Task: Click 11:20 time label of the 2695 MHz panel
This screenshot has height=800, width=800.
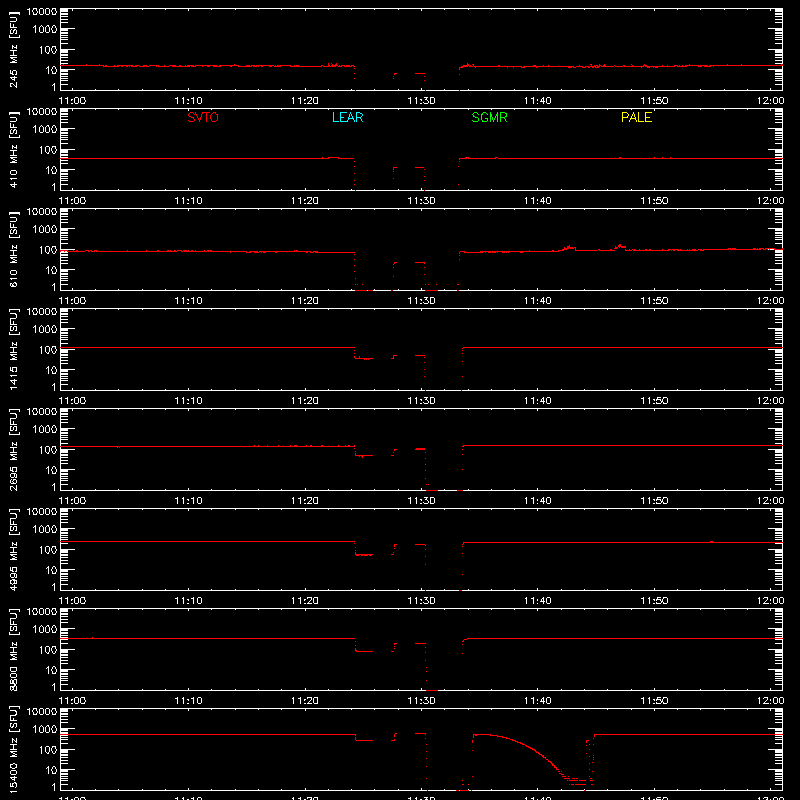Action: tap(305, 501)
